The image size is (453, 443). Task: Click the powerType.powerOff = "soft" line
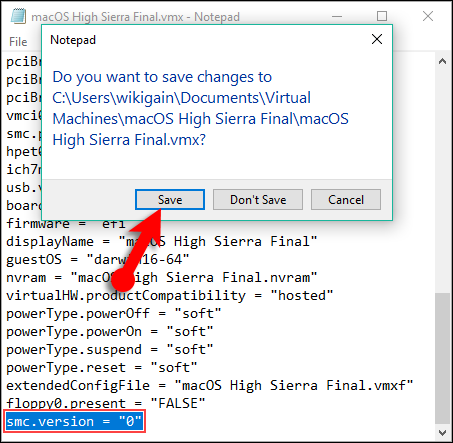114,313
